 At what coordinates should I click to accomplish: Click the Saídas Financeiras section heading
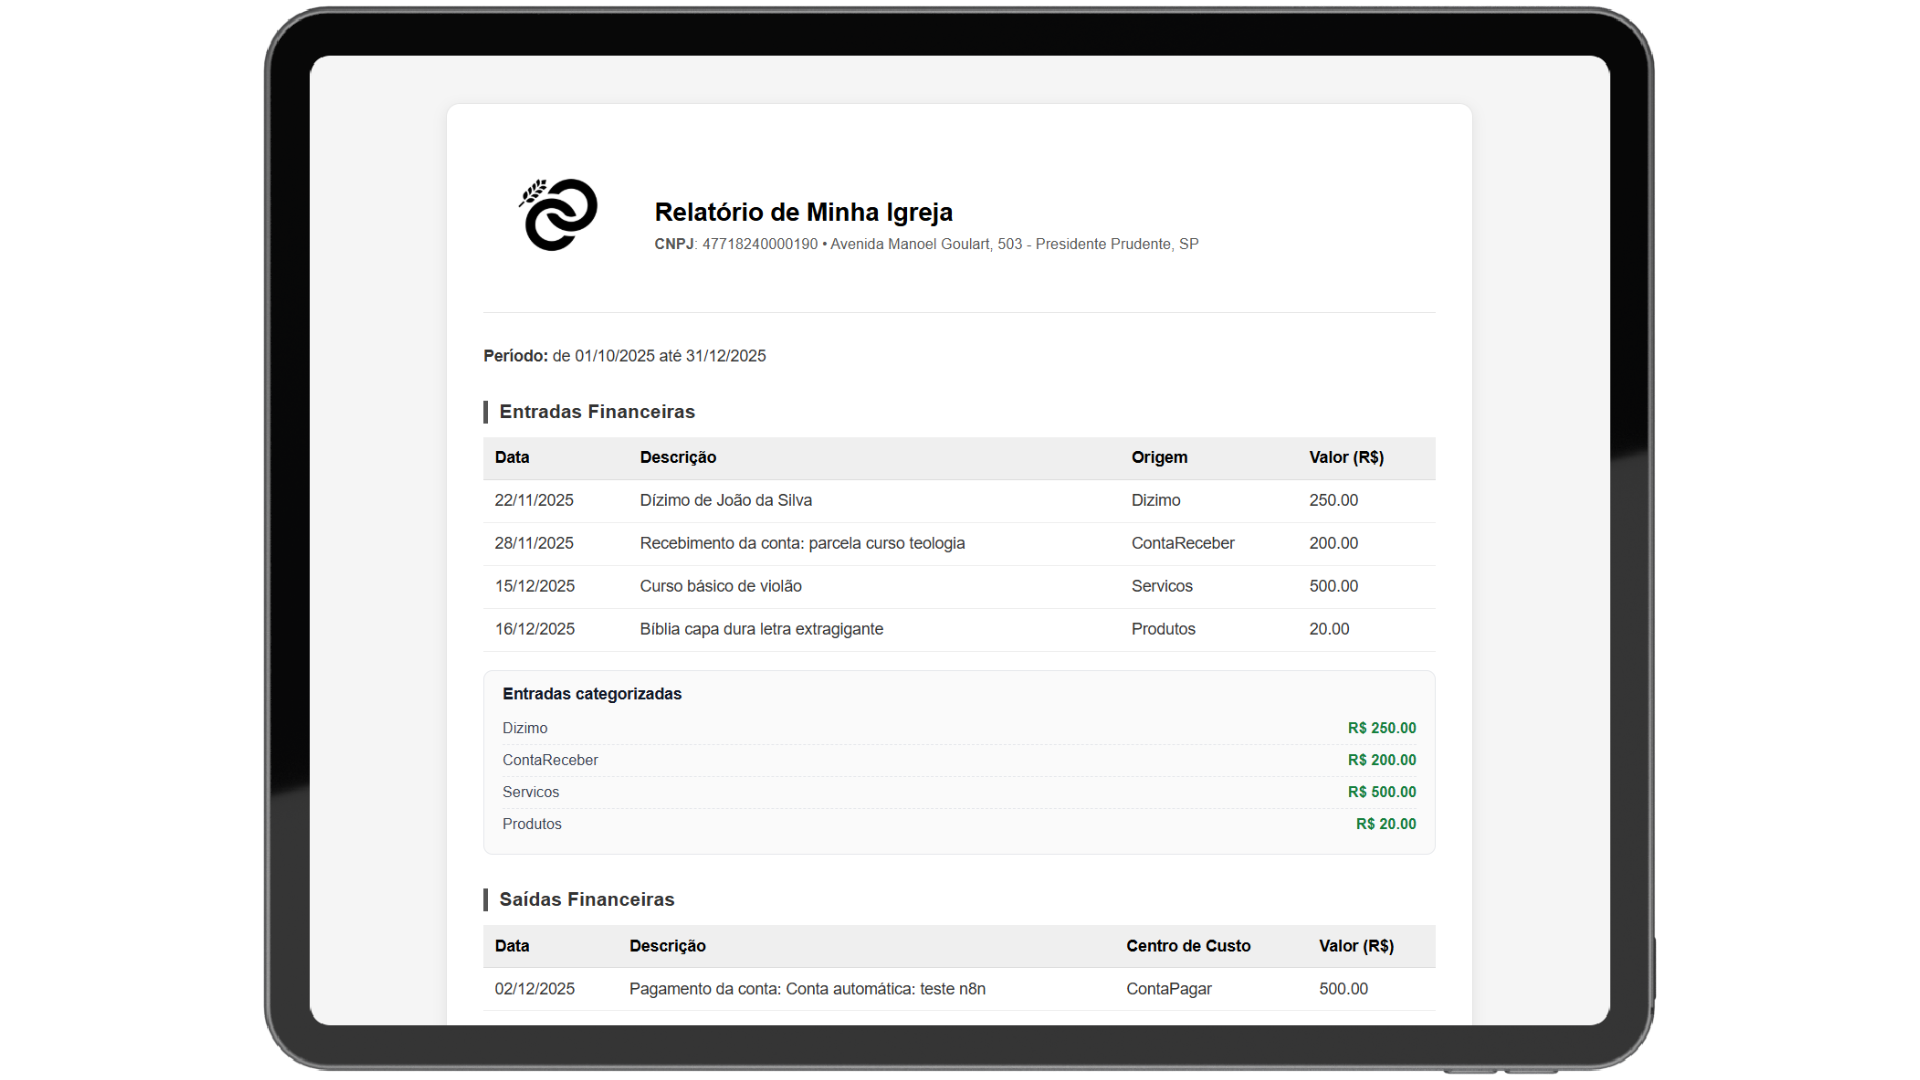click(x=586, y=900)
